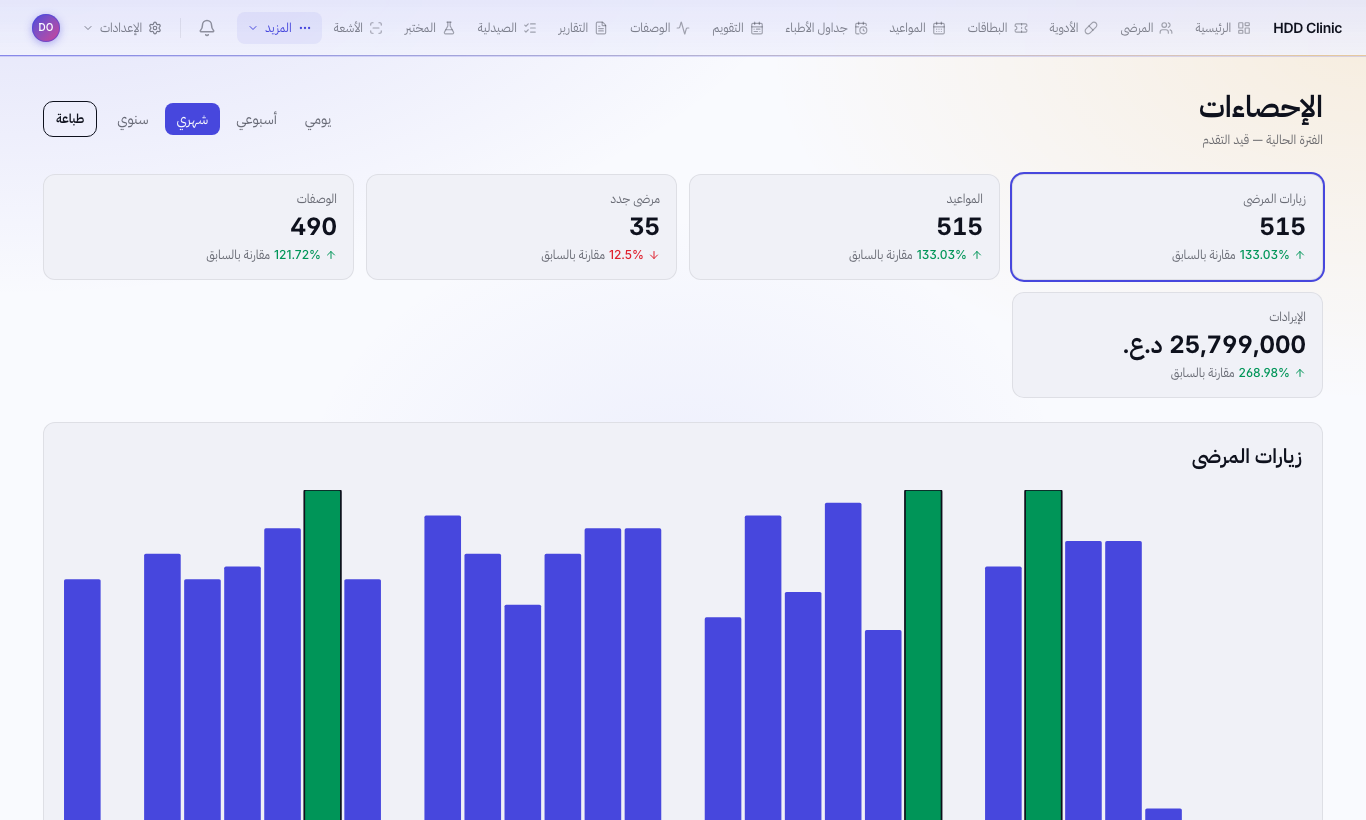The height and width of the screenshot is (820, 1366).
Task: Switch to the يومي daily tab
Action: click(318, 119)
